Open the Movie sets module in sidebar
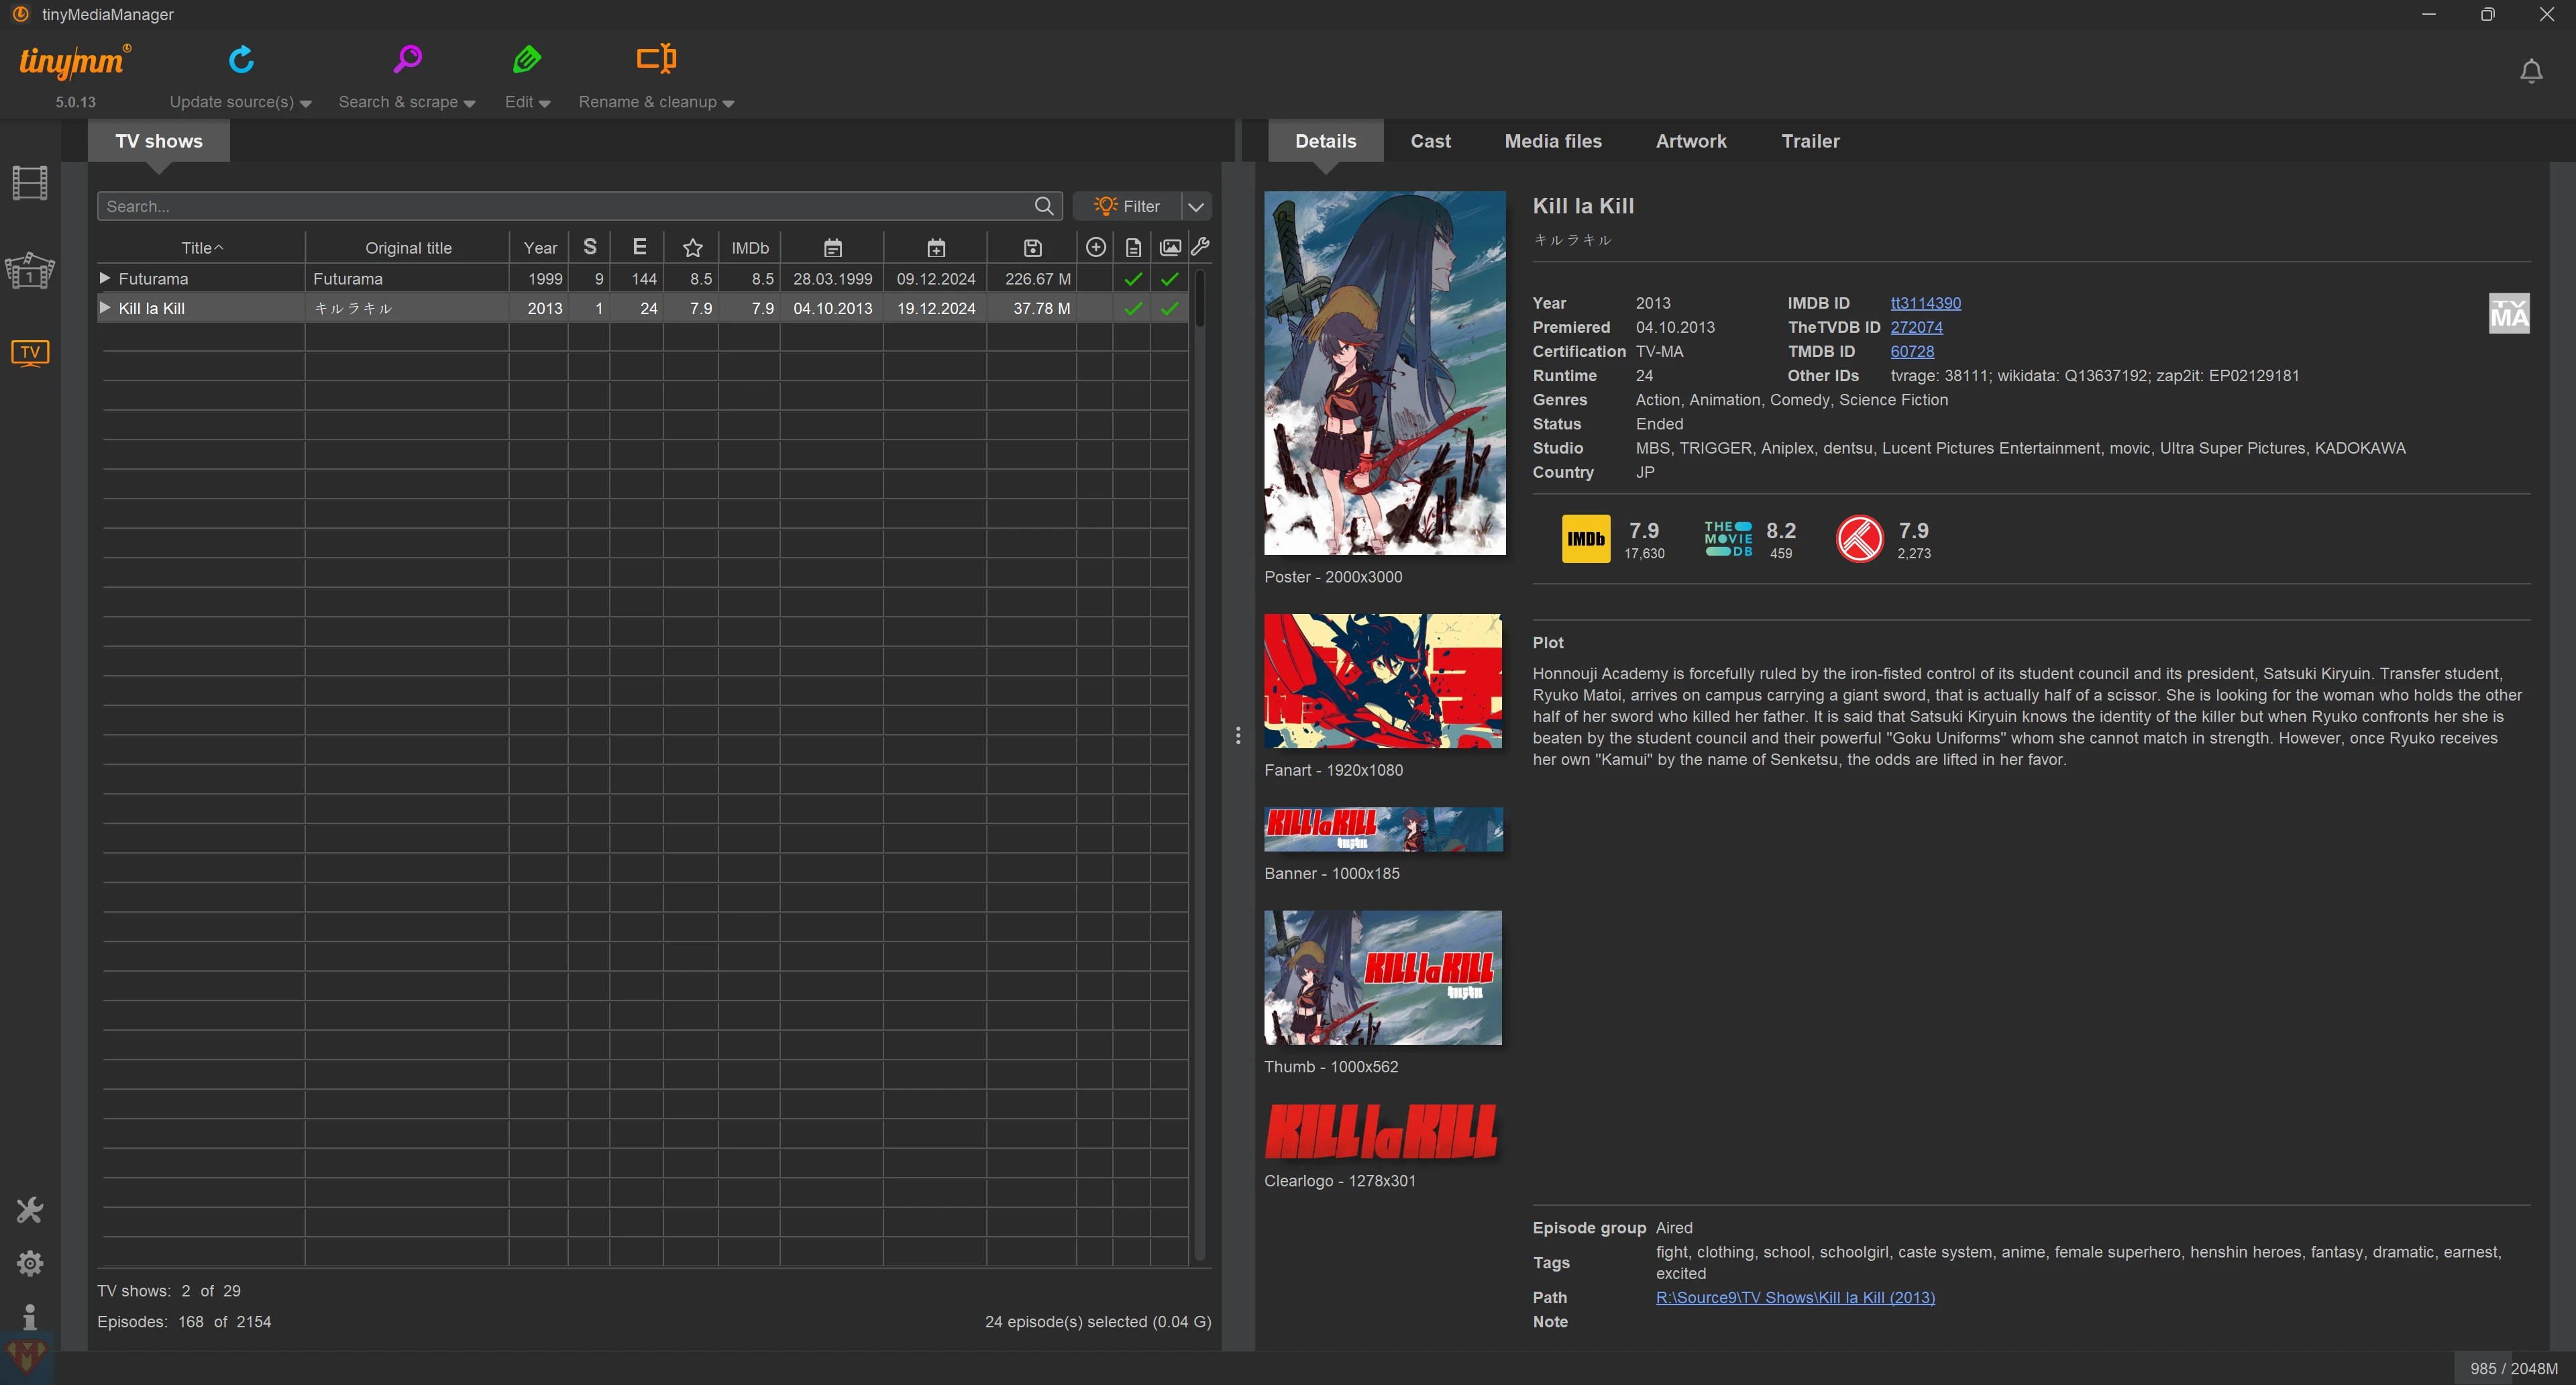The width and height of the screenshot is (2576, 1385). coord(30,271)
